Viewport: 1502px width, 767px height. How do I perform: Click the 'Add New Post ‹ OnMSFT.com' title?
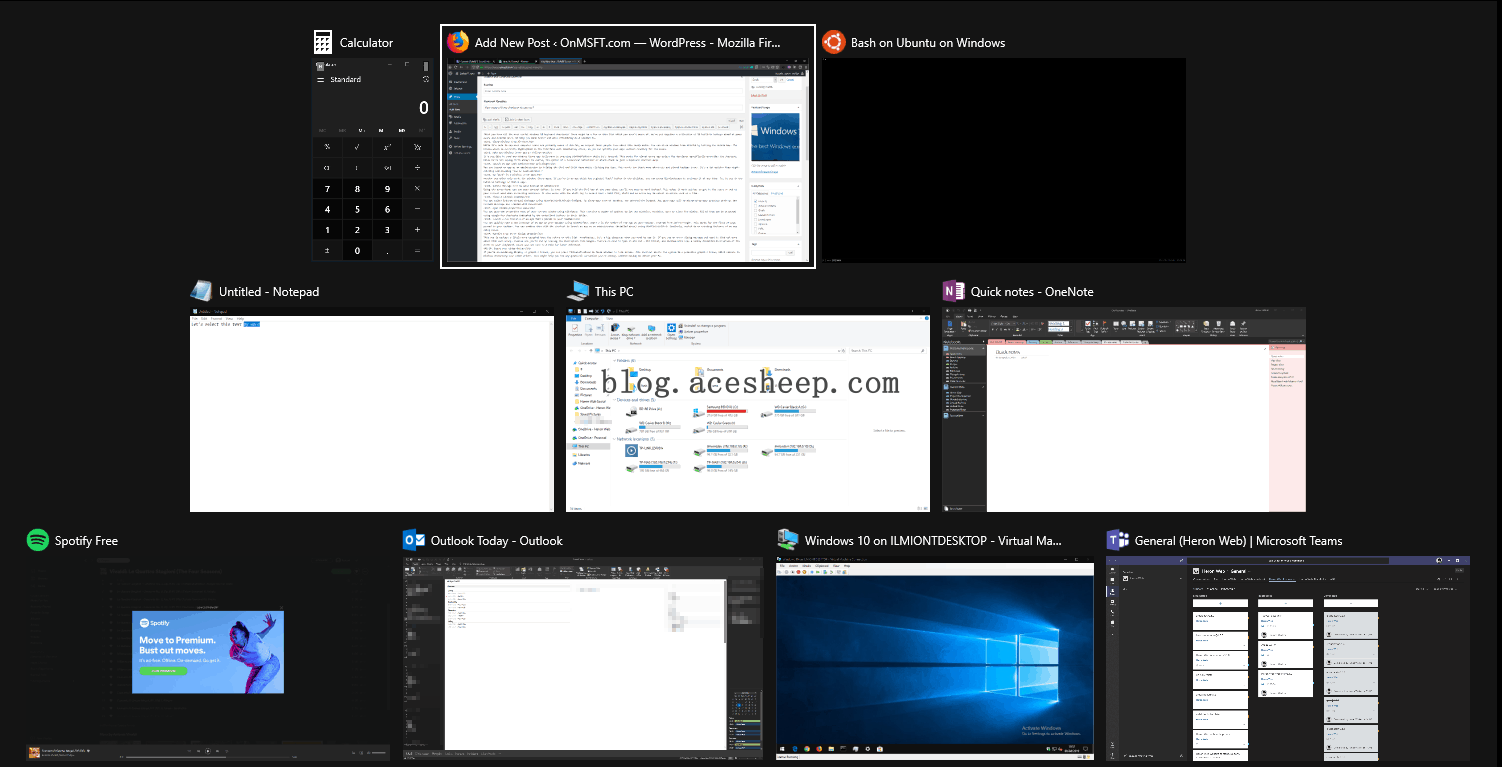628,43
